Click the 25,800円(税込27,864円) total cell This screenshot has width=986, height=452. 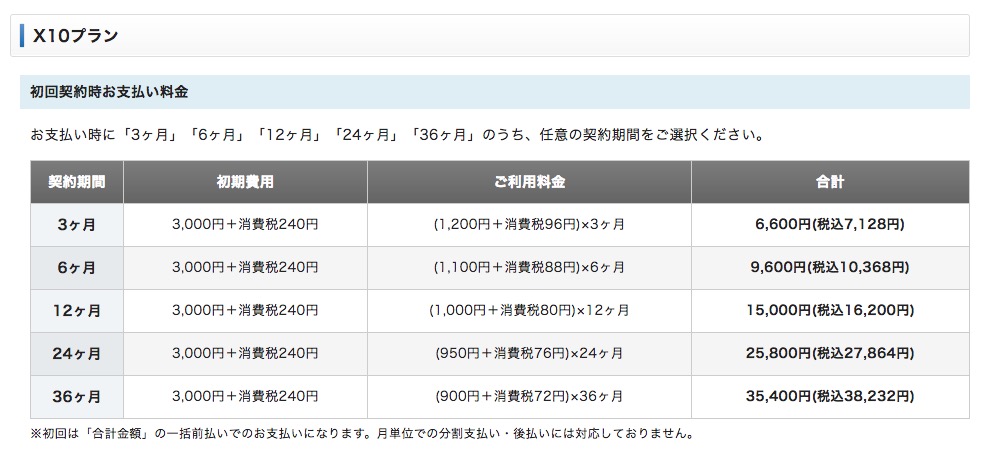[x=829, y=354]
